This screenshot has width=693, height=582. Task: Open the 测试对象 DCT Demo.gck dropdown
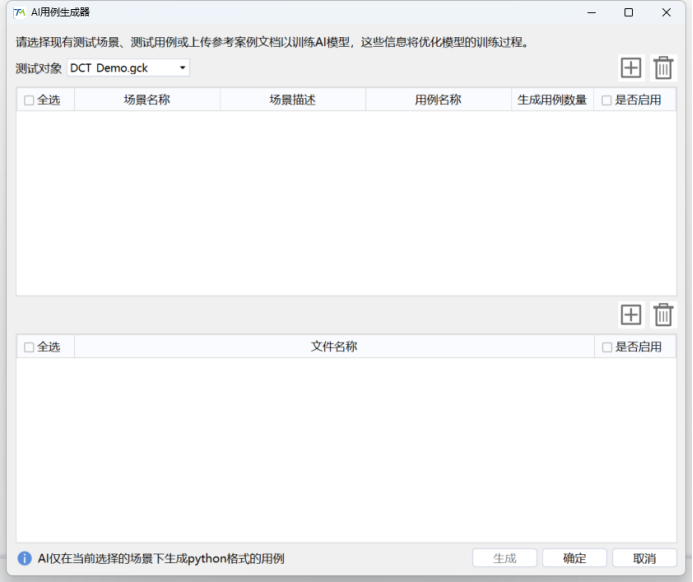128,68
